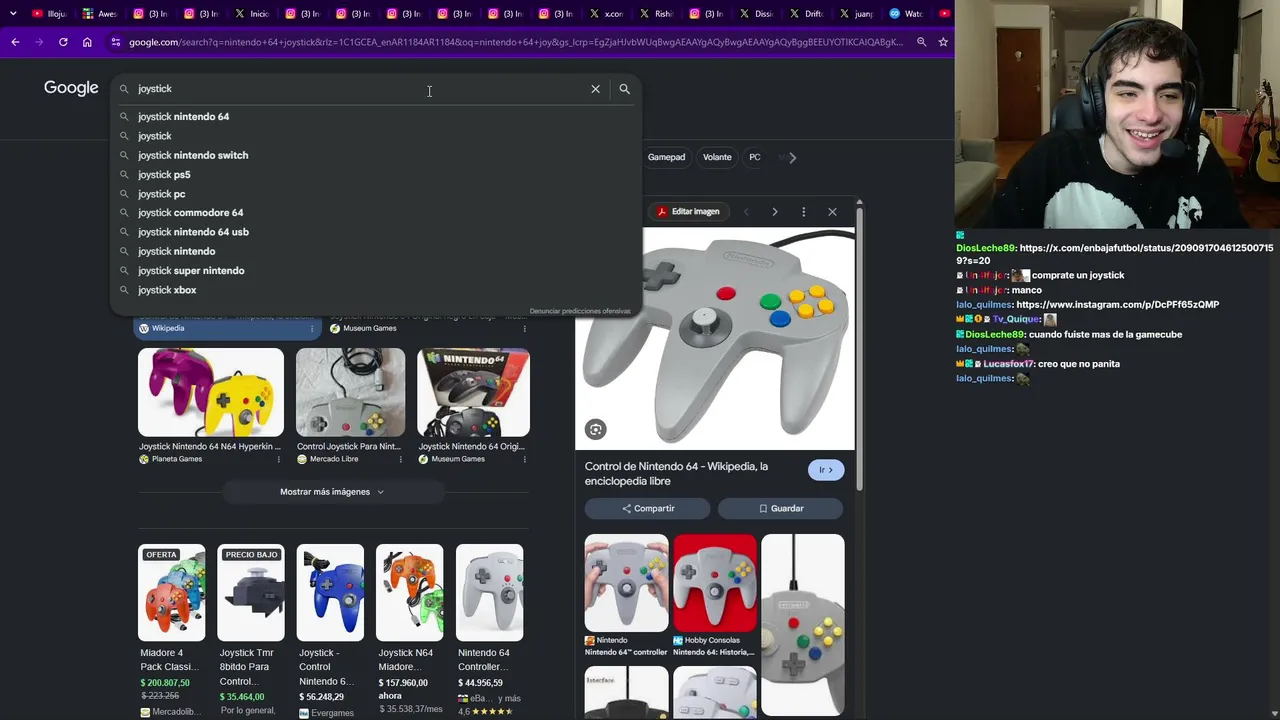Open the Nintendo 64 controller related image
The height and width of the screenshot is (720, 1280).
tap(627, 583)
